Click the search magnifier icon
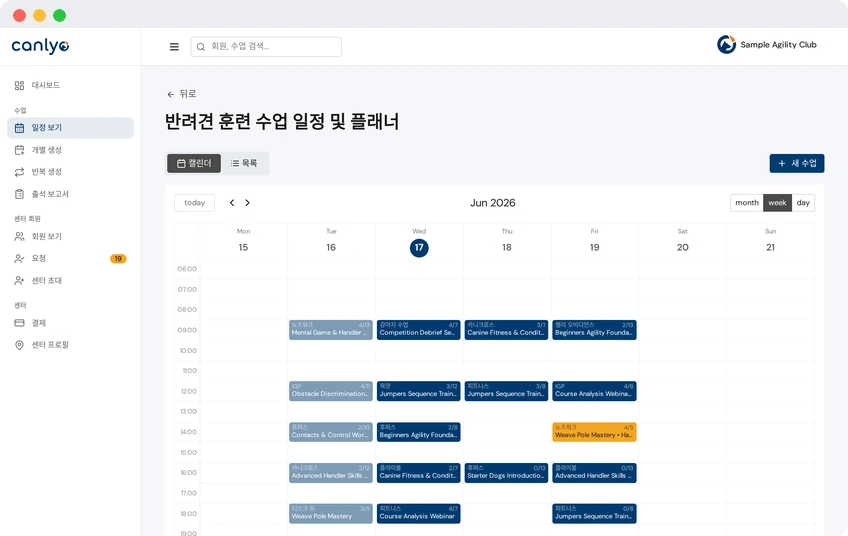The image size is (848, 536). click(201, 47)
